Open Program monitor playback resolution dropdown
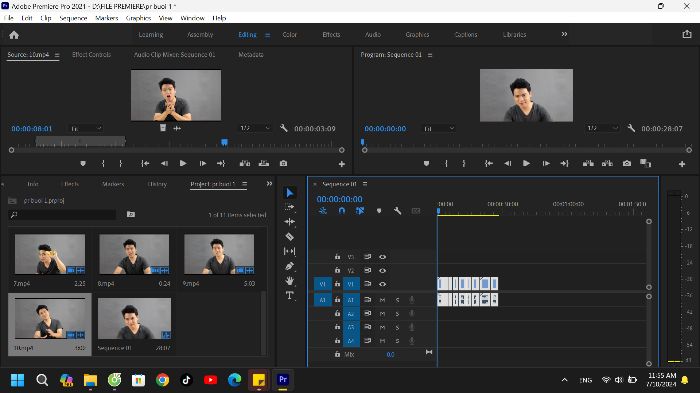This screenshot has width=700, height=393. 602,128
